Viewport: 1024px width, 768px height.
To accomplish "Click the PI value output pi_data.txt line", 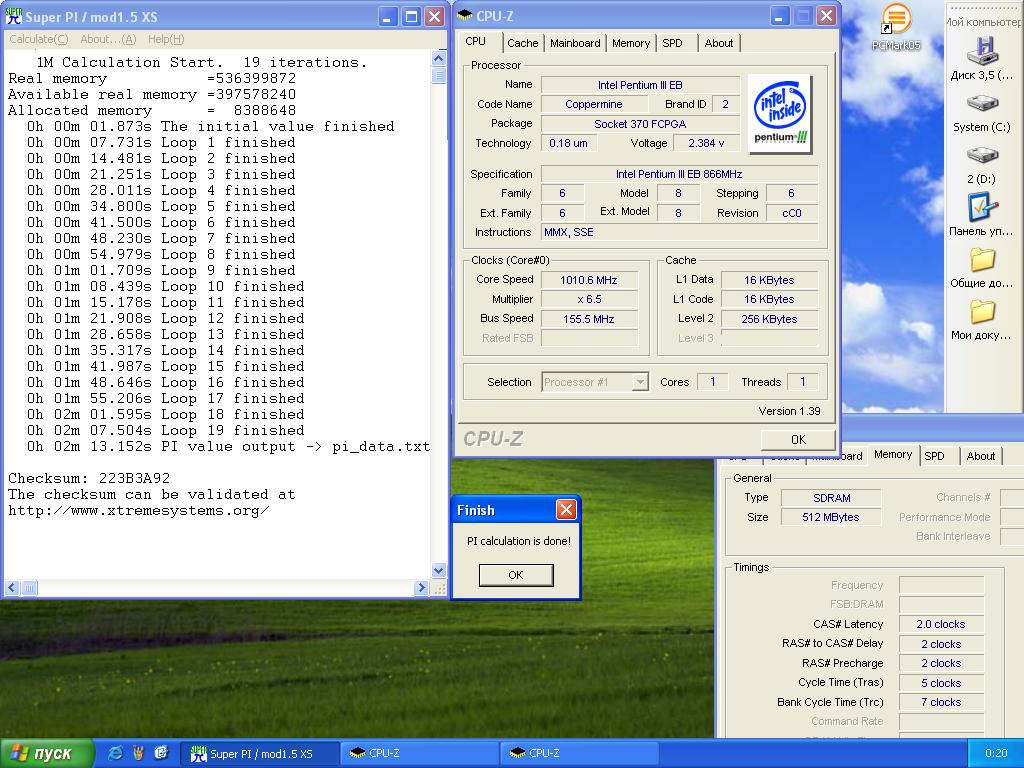I will (229, 447).
